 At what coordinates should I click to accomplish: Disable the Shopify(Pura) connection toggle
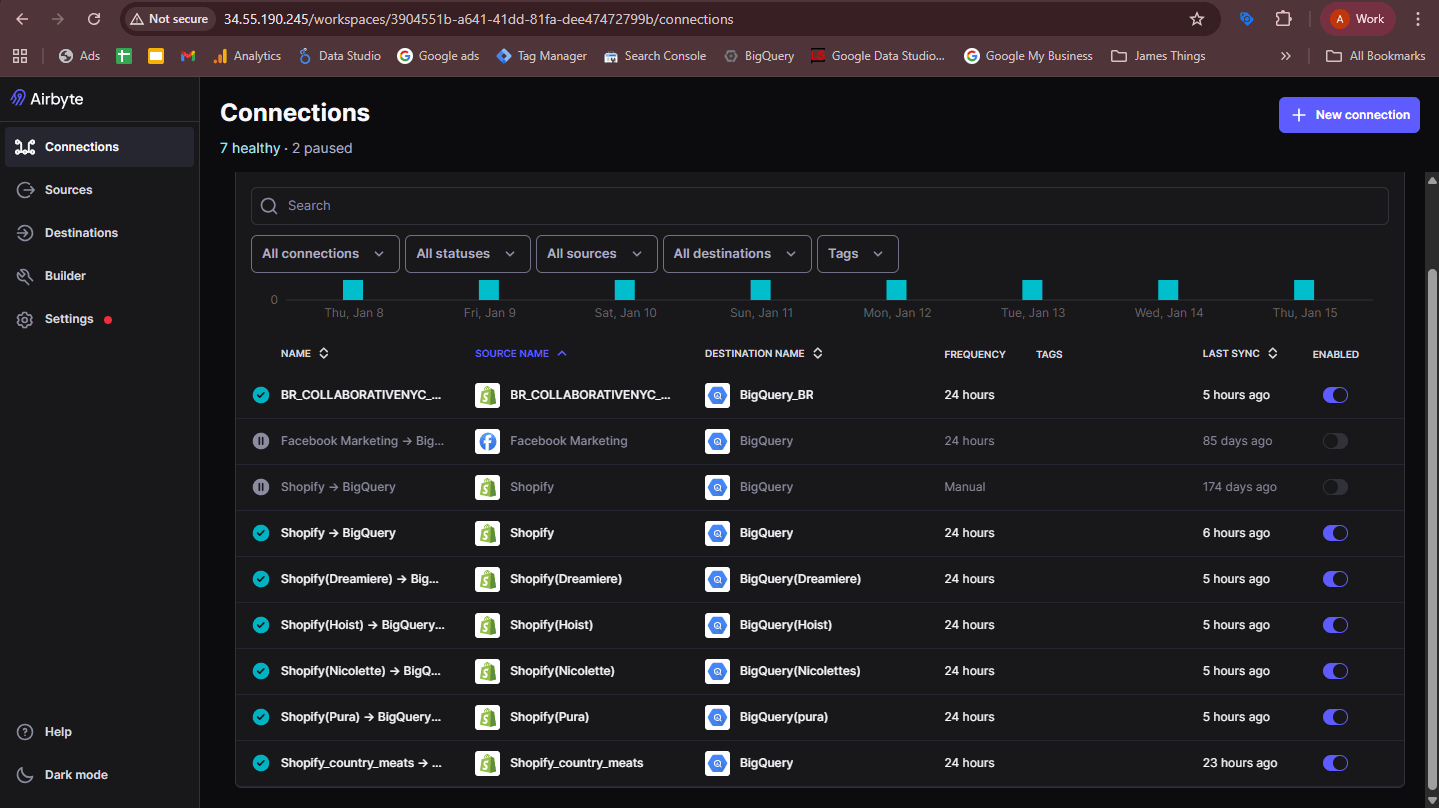click(x=1335, y=717)
